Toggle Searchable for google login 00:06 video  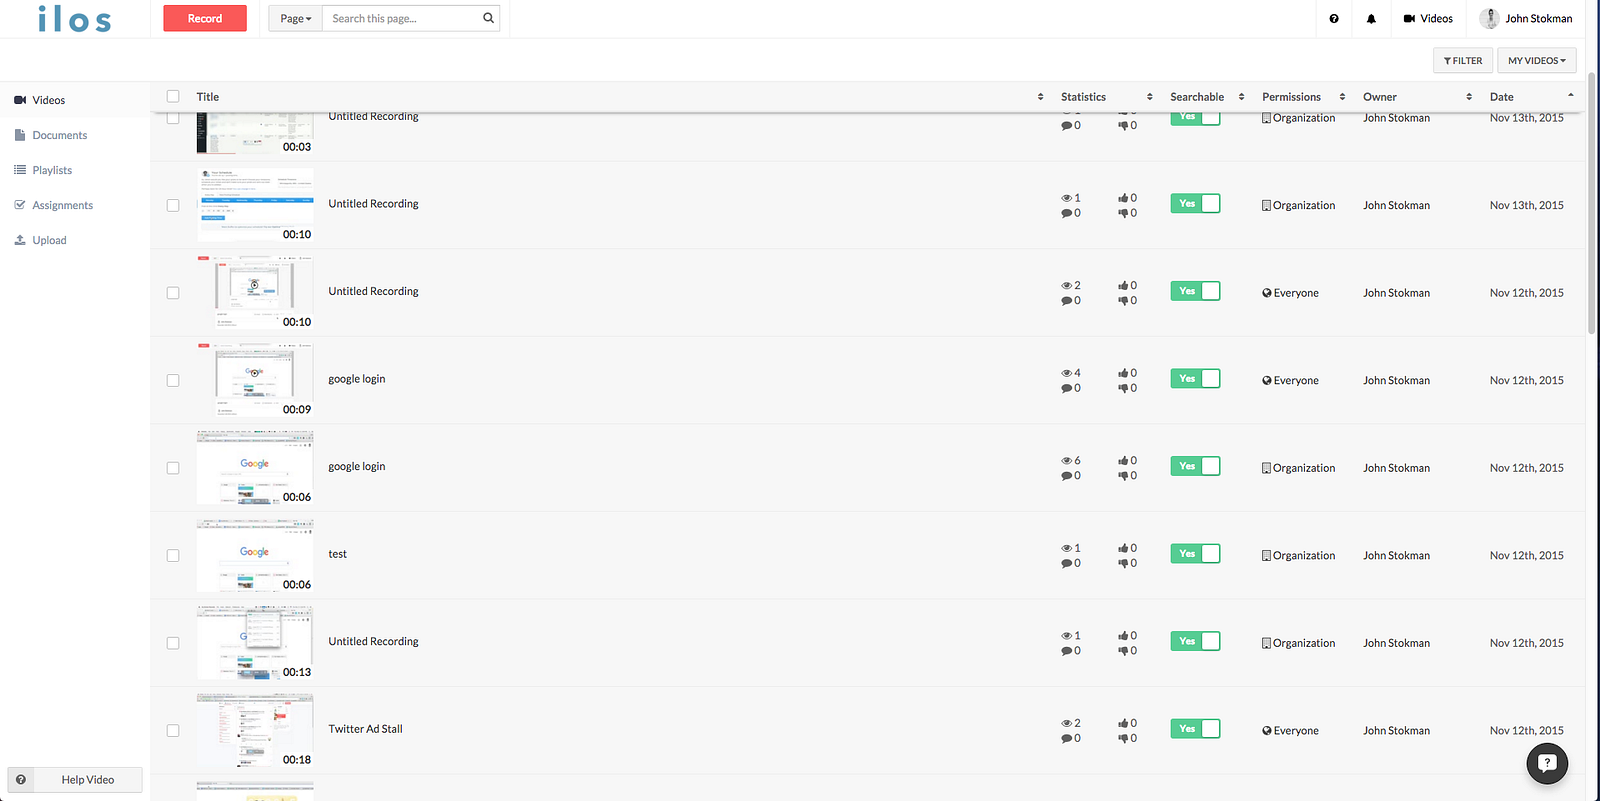[x=1195, y=466]
